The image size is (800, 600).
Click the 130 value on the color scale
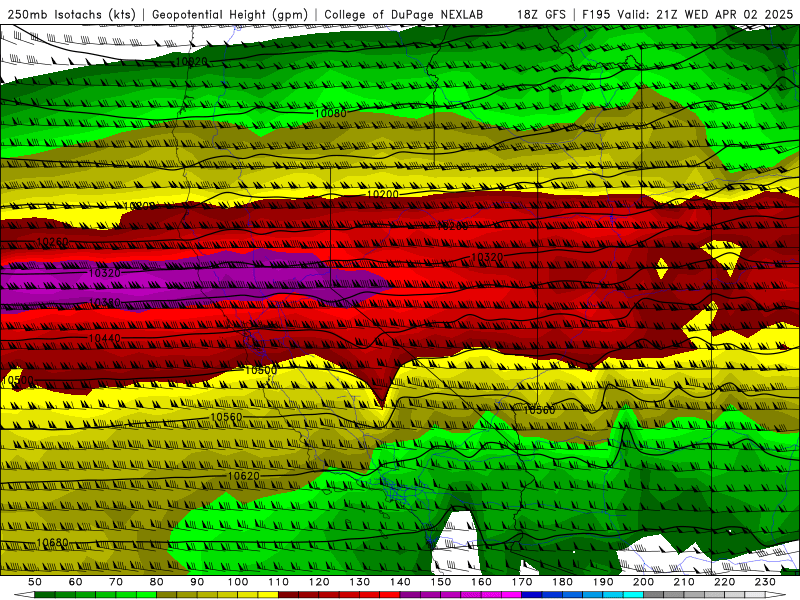(360, 582)
